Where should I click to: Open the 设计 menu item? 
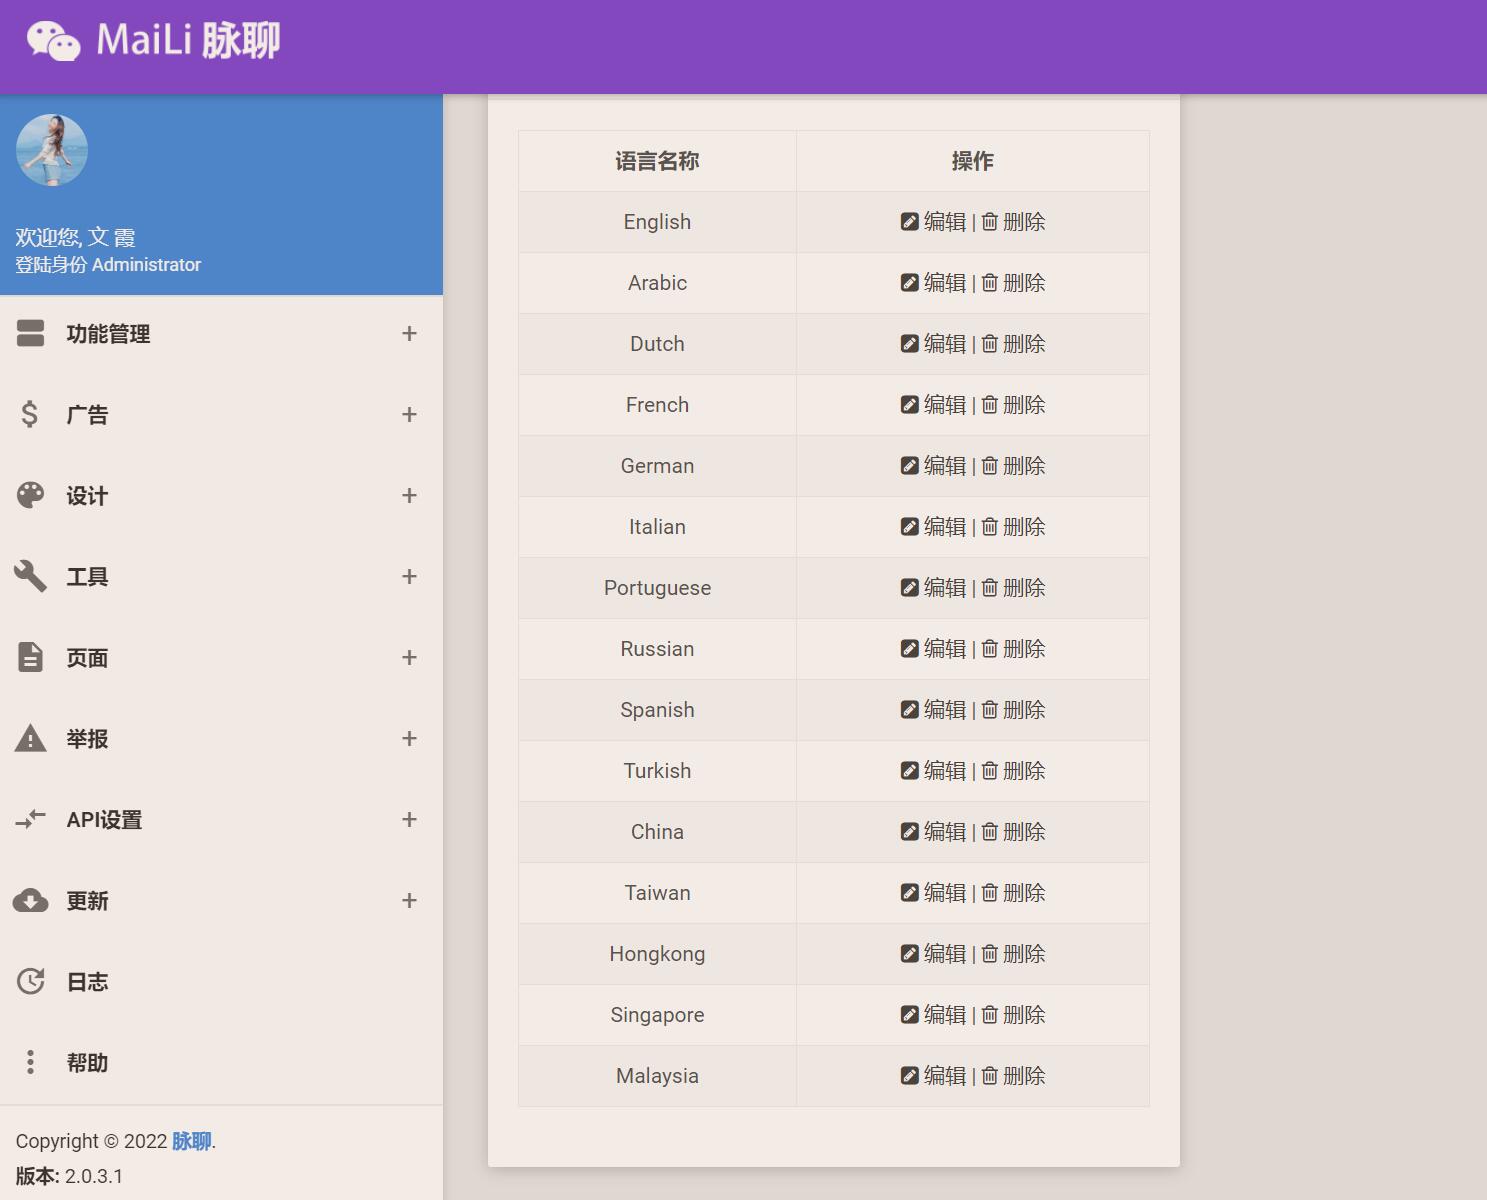point(221,496)
